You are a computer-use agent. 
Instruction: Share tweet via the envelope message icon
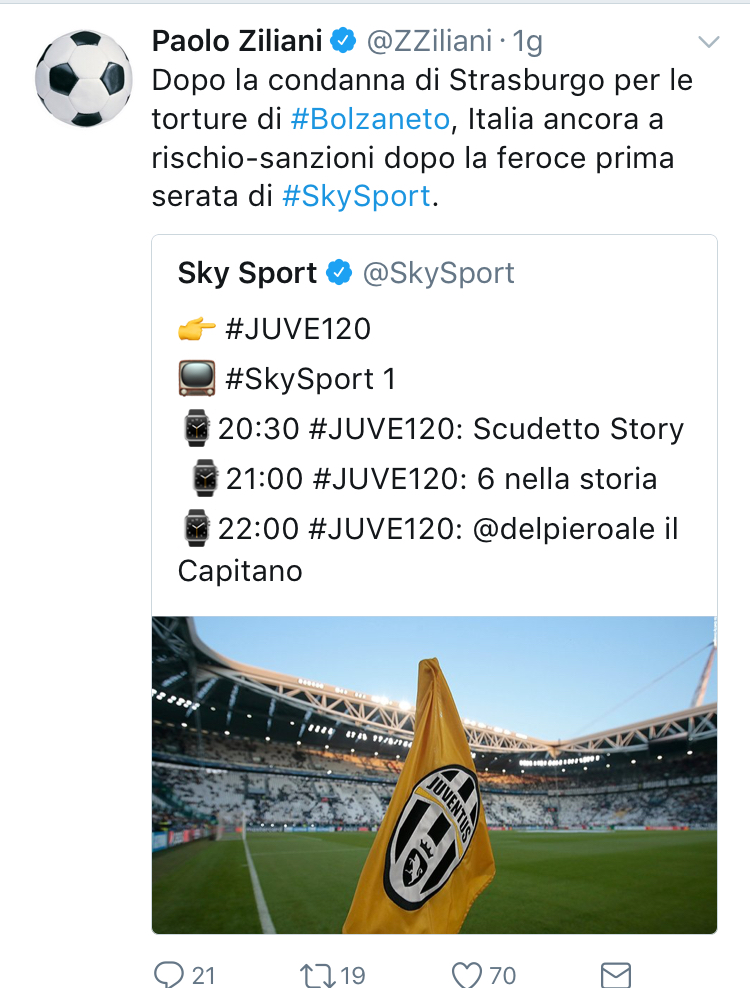click(x=615, y=973)
